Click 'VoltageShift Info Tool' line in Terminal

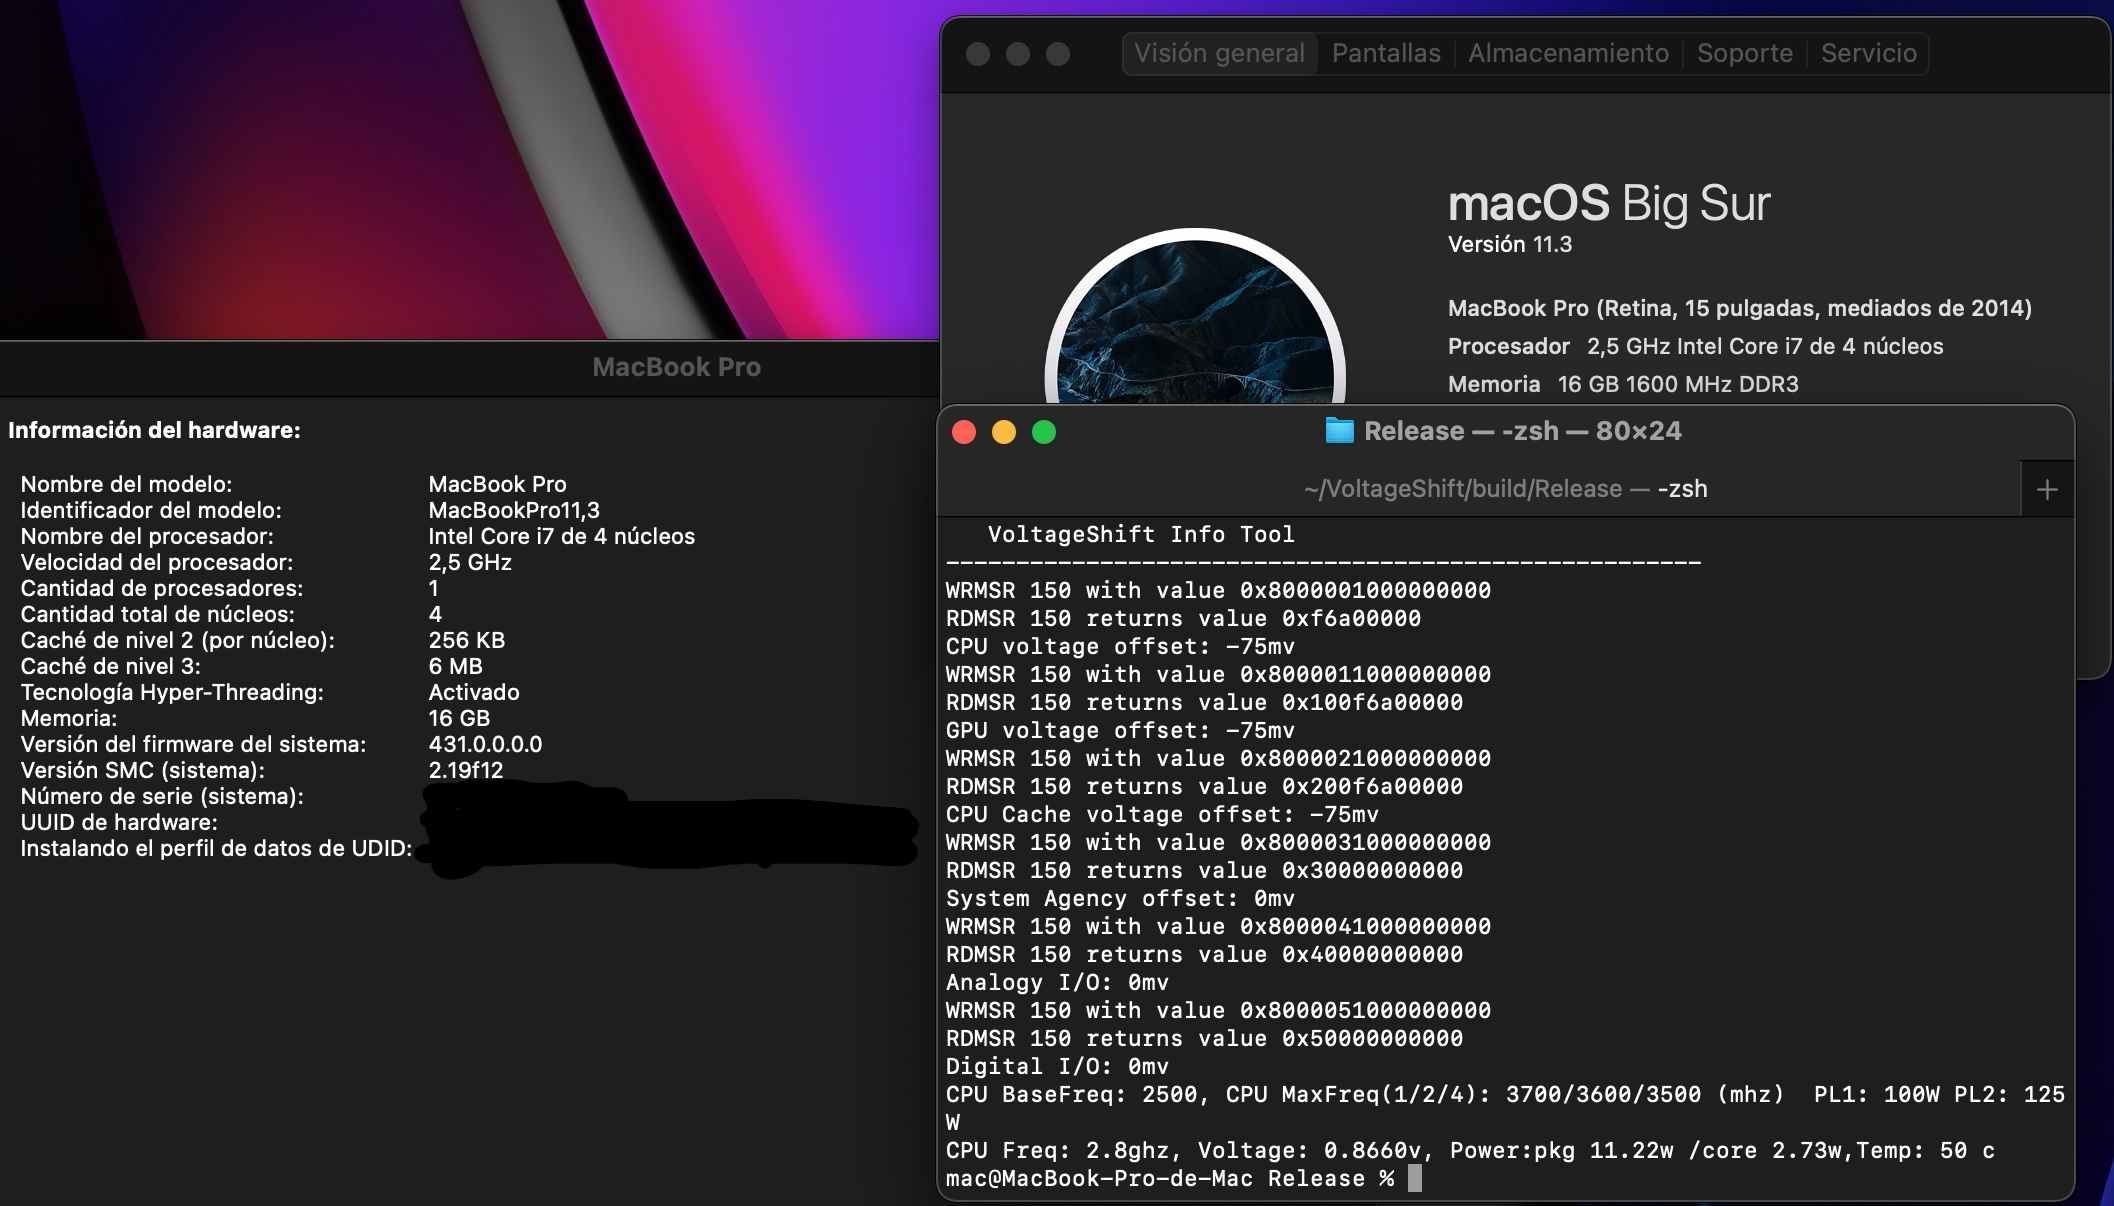pos(1141,534)
